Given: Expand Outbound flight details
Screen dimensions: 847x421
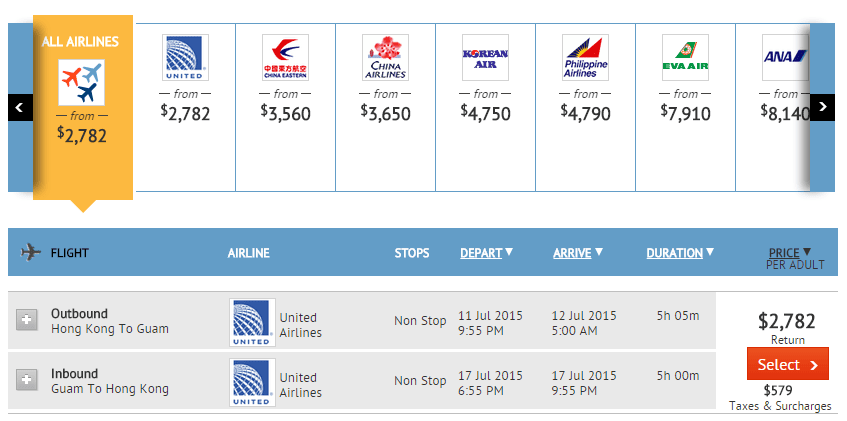Looking at the screenshot, I should point(27,321).
